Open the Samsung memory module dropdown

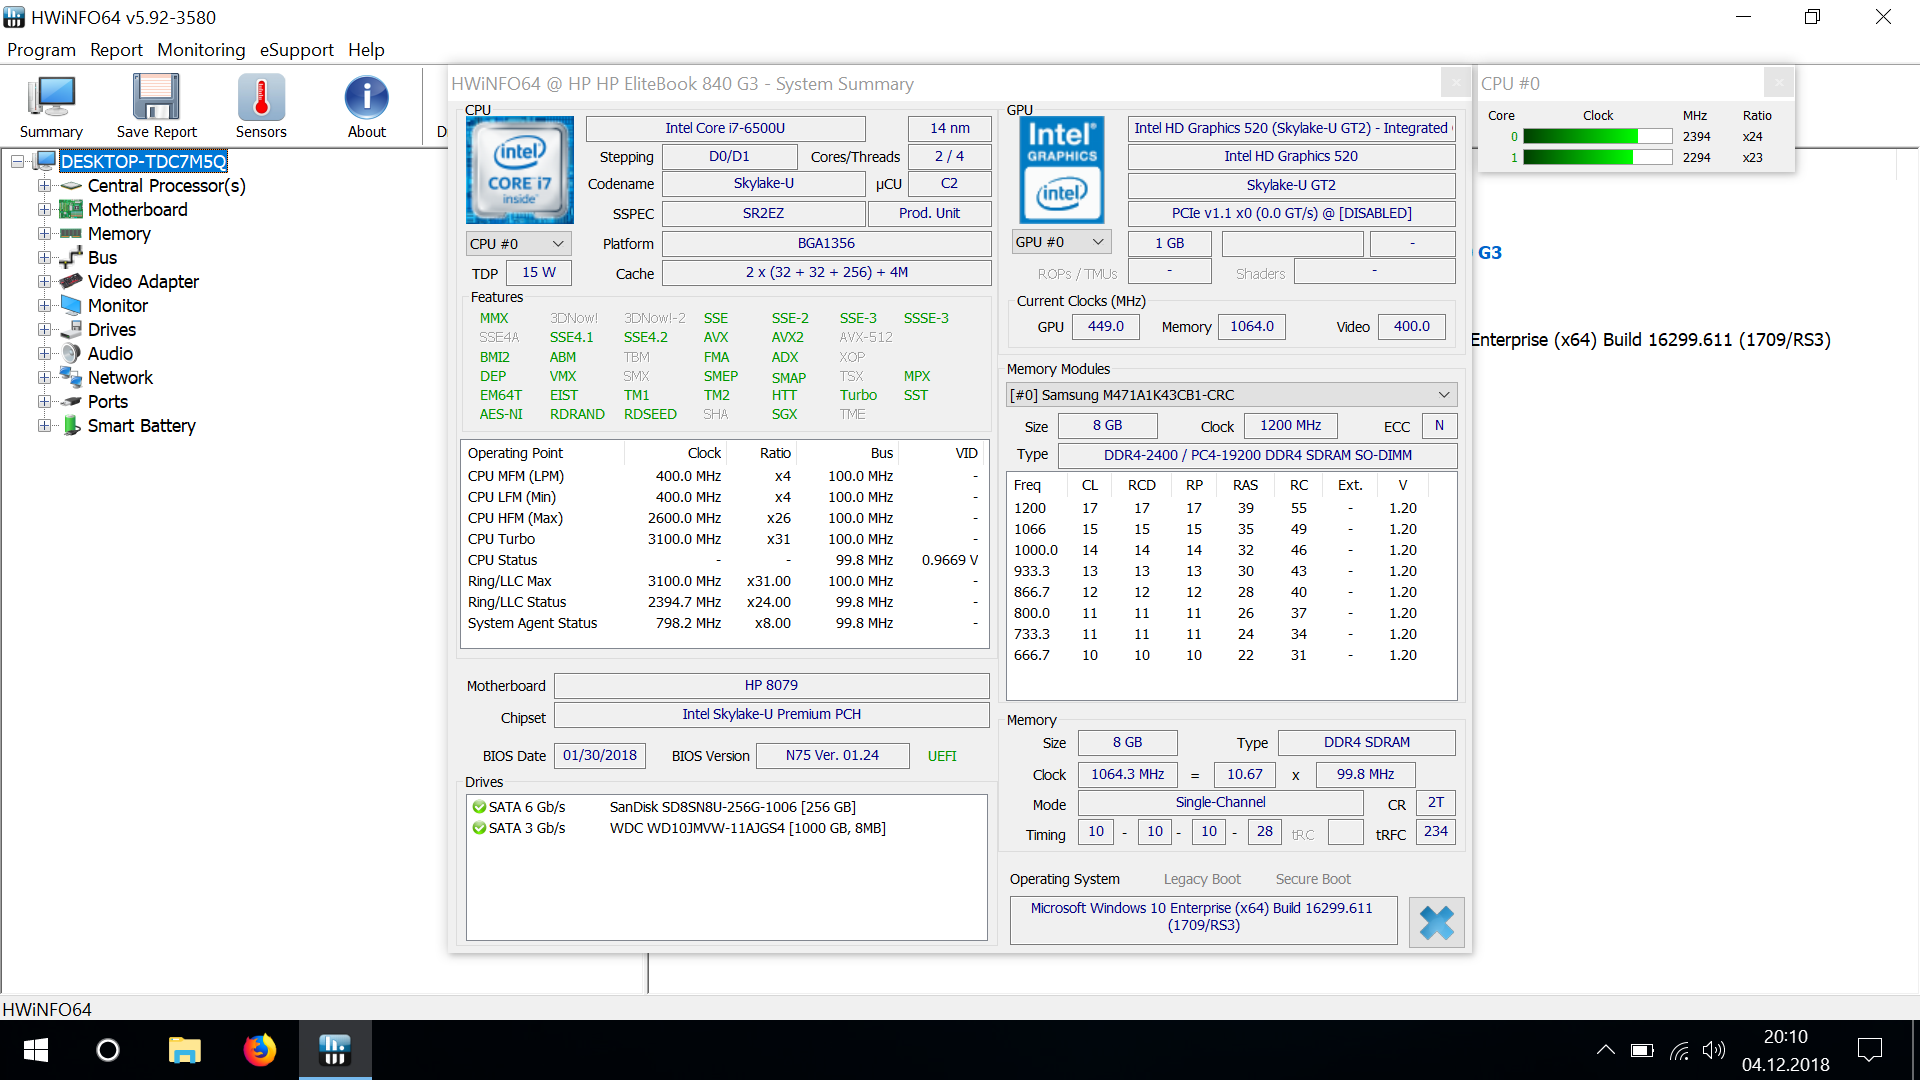tap(1231, 395)
